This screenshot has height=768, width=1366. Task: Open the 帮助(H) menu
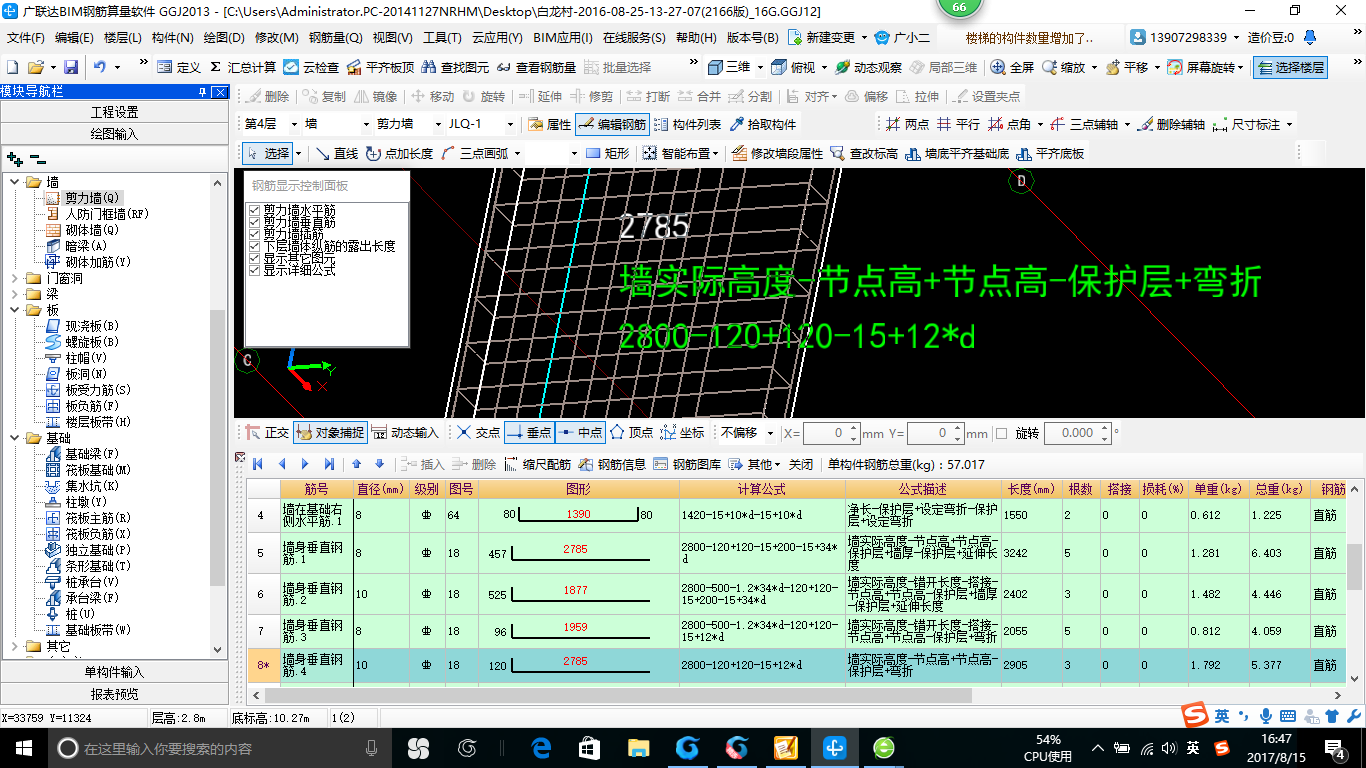point(696,38)
